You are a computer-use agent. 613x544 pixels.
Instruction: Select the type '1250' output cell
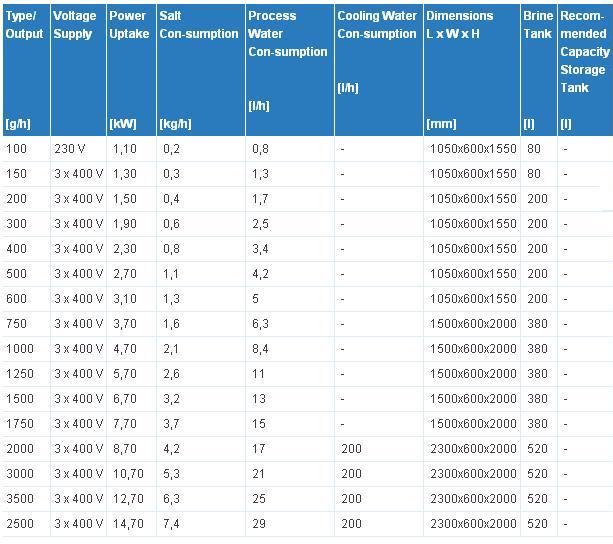point(20,374)
